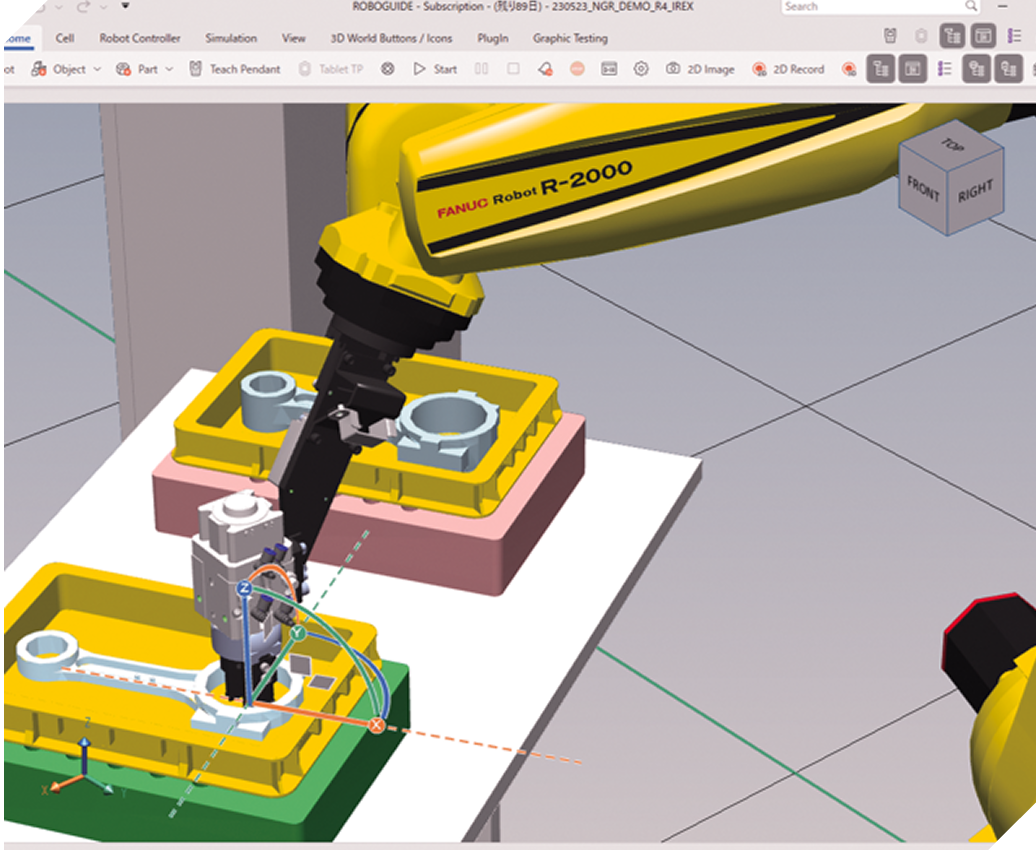Click the Object toolbar icon
Viewport: 1036px width, 850px height.
(x=39, y=69)
